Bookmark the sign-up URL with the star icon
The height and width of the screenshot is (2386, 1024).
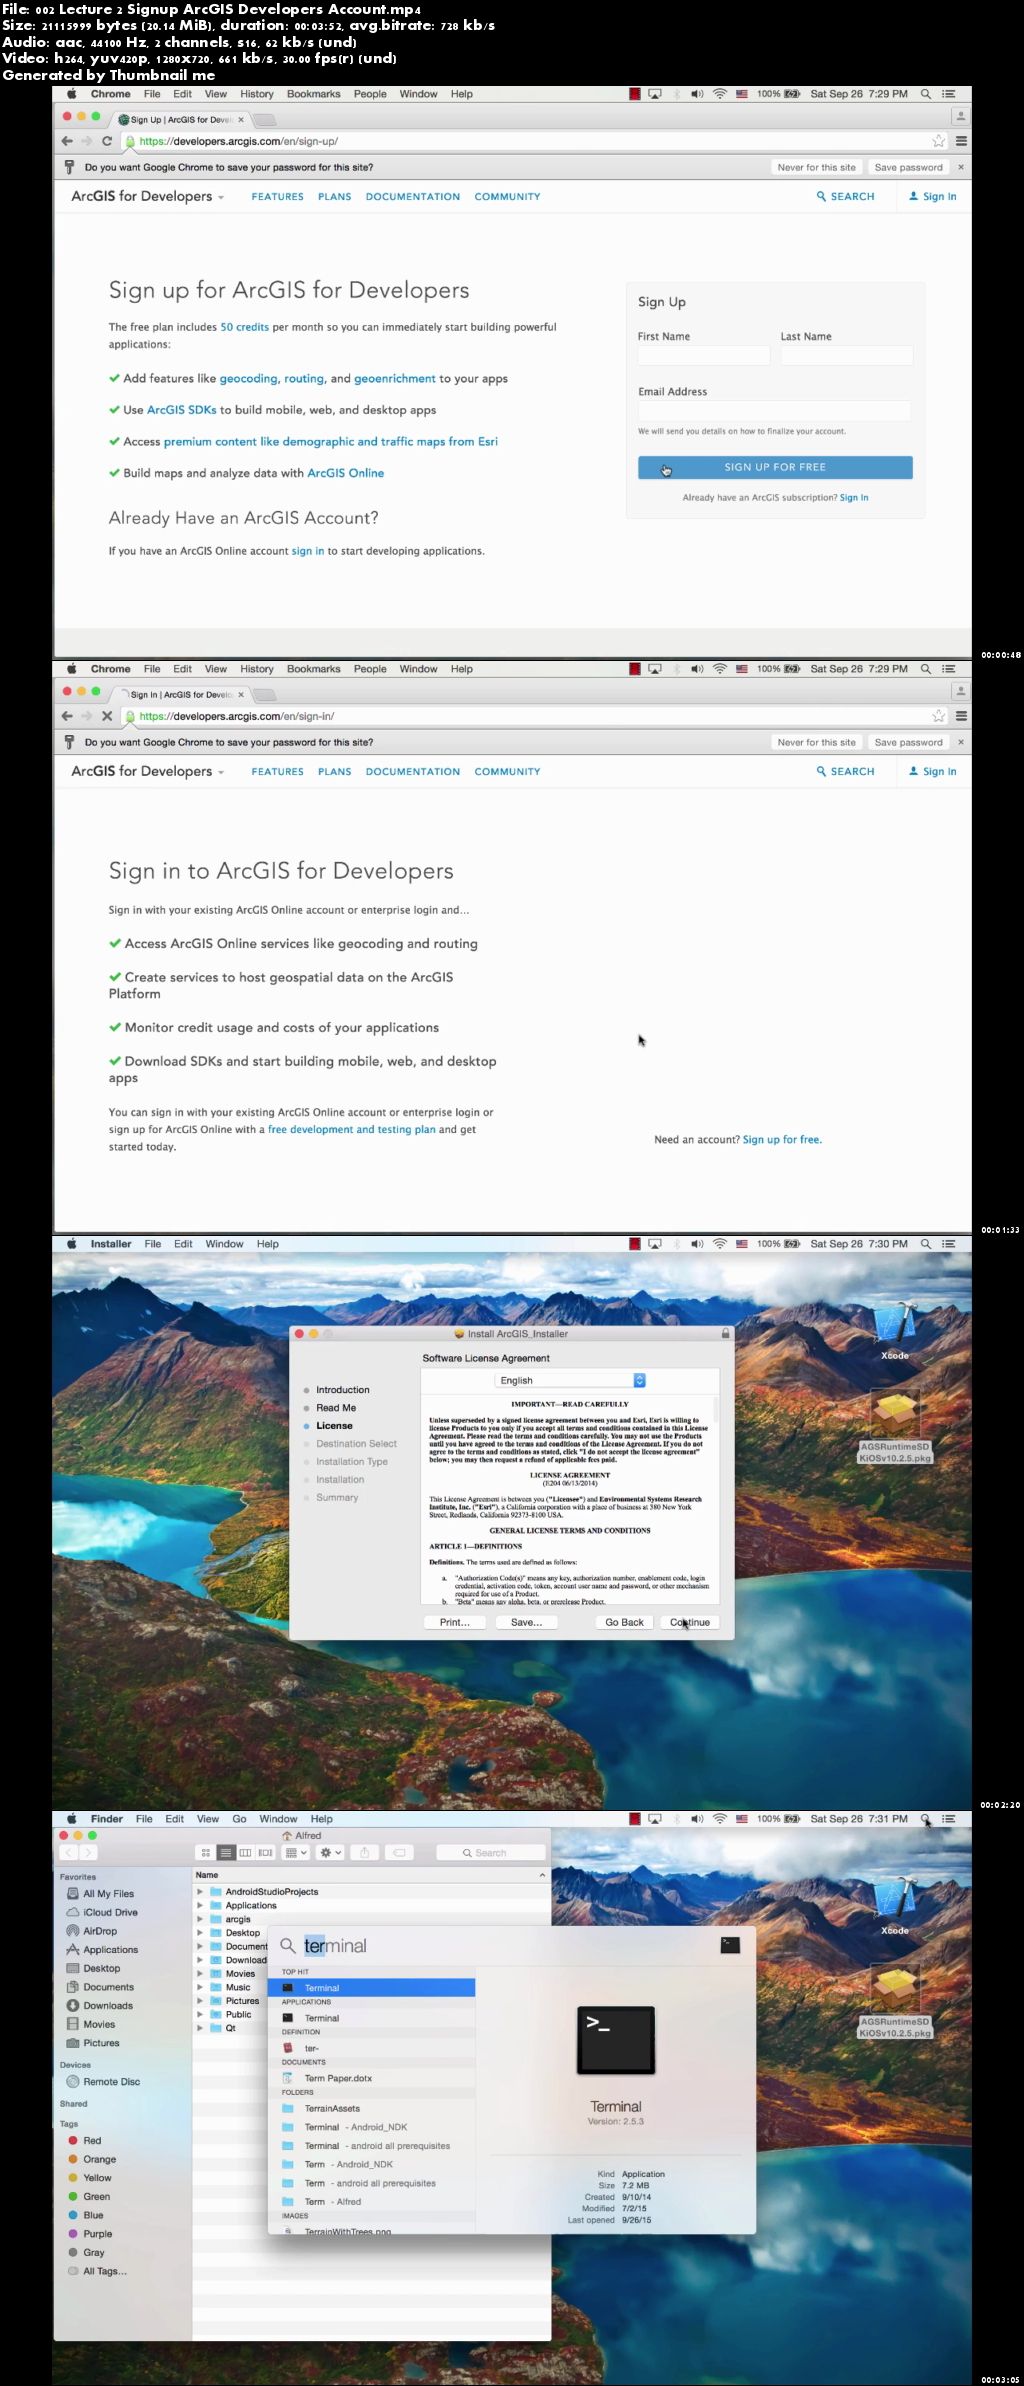click(938, 141)
